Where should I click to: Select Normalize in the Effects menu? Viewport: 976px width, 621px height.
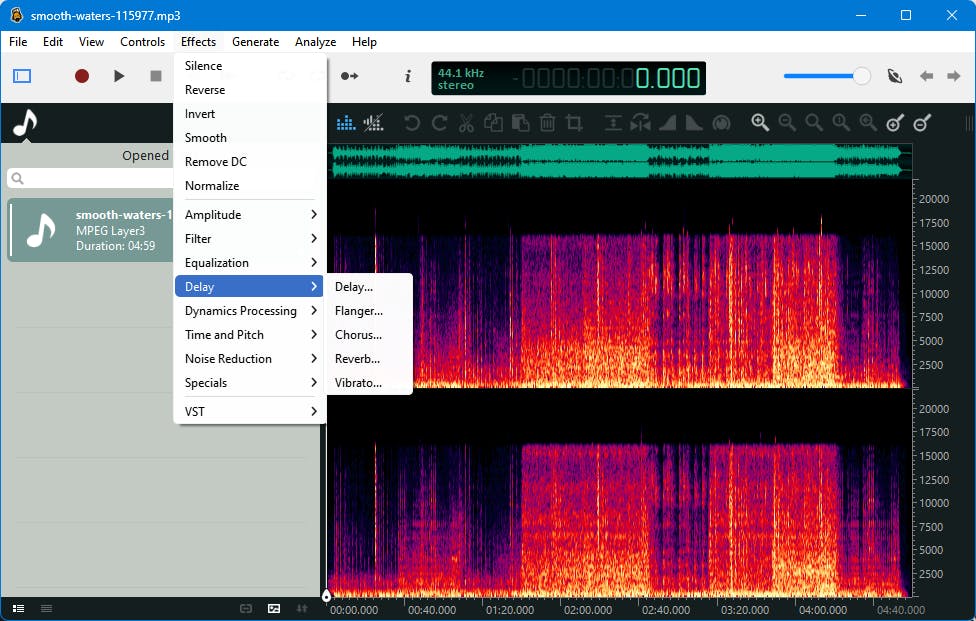point(212,186)
